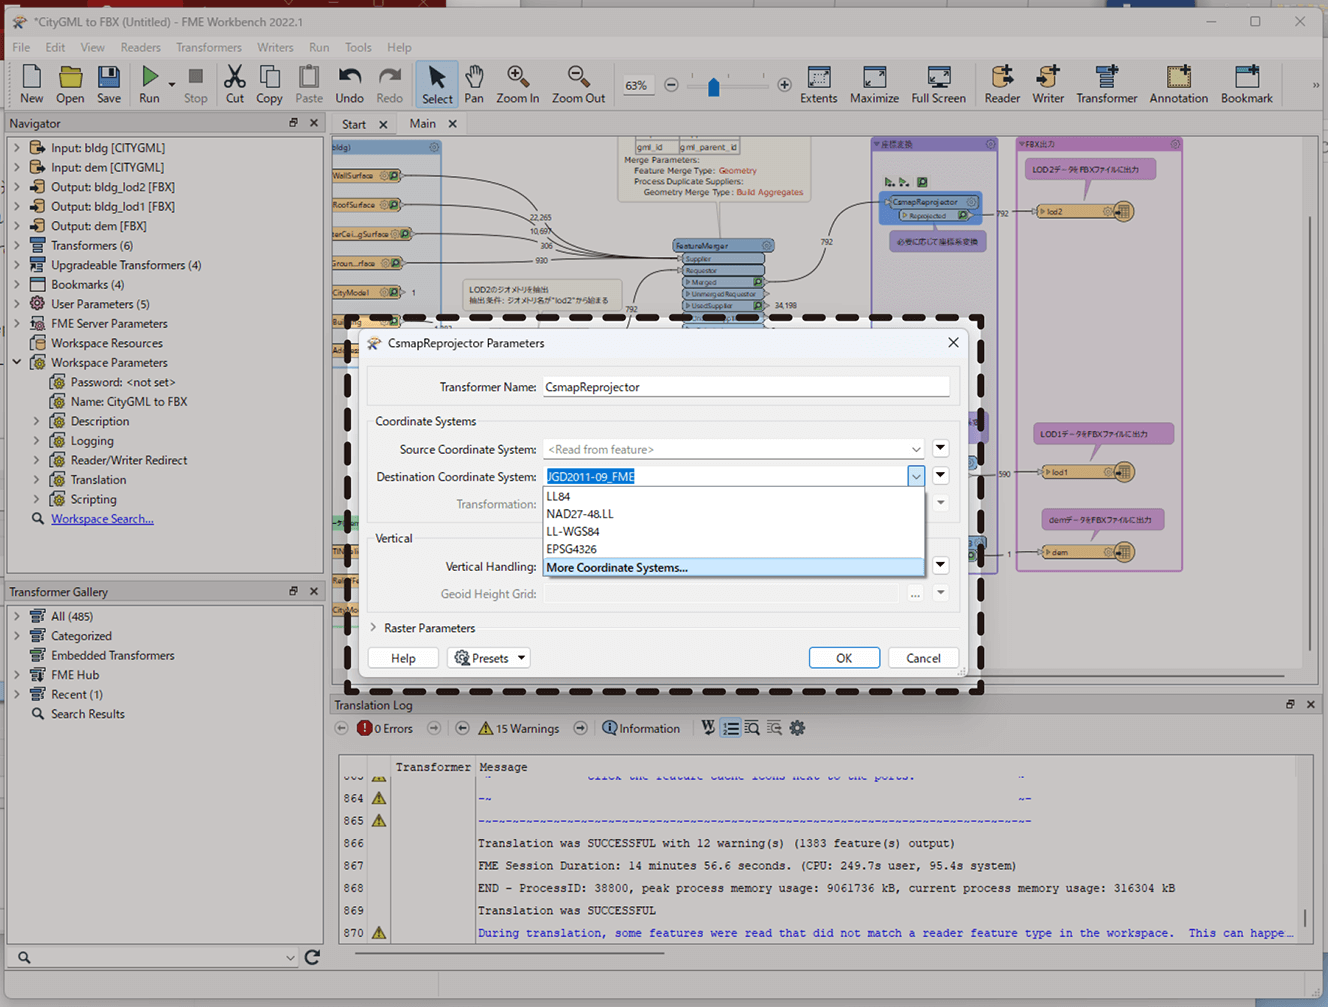Open the Workspace Search... link
The height and width of the screenshot is (1007, 1328).
coord(102,519)
